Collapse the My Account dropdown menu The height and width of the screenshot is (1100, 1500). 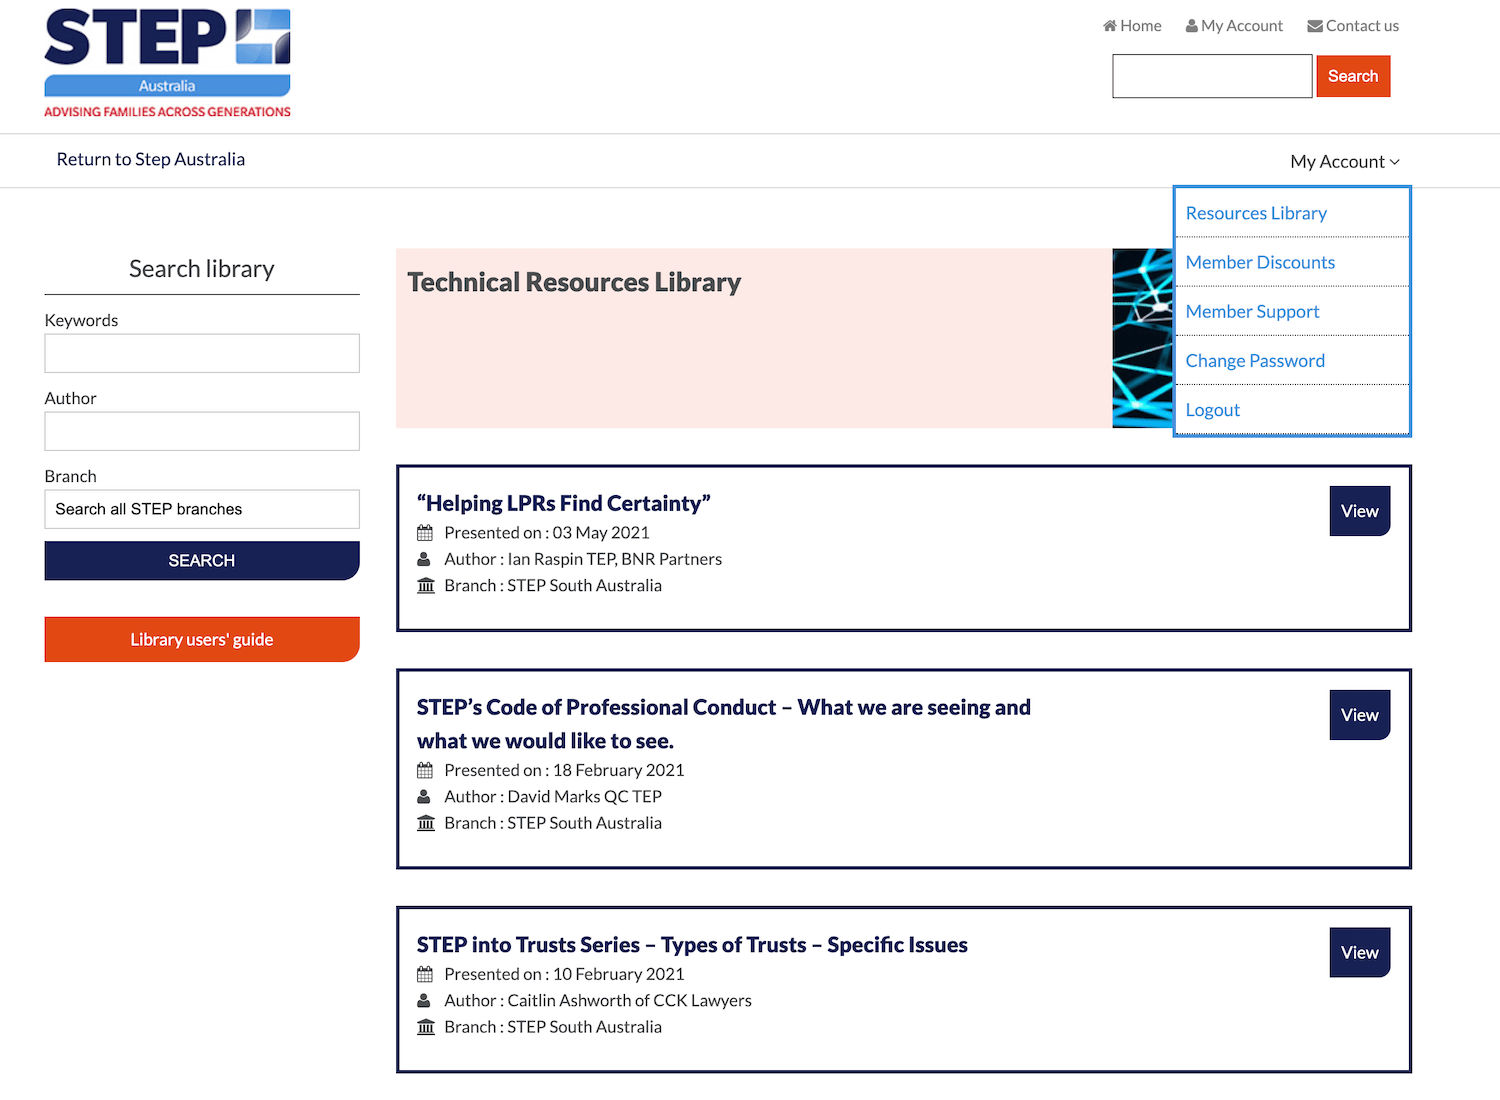click(x=1345, y=162)
